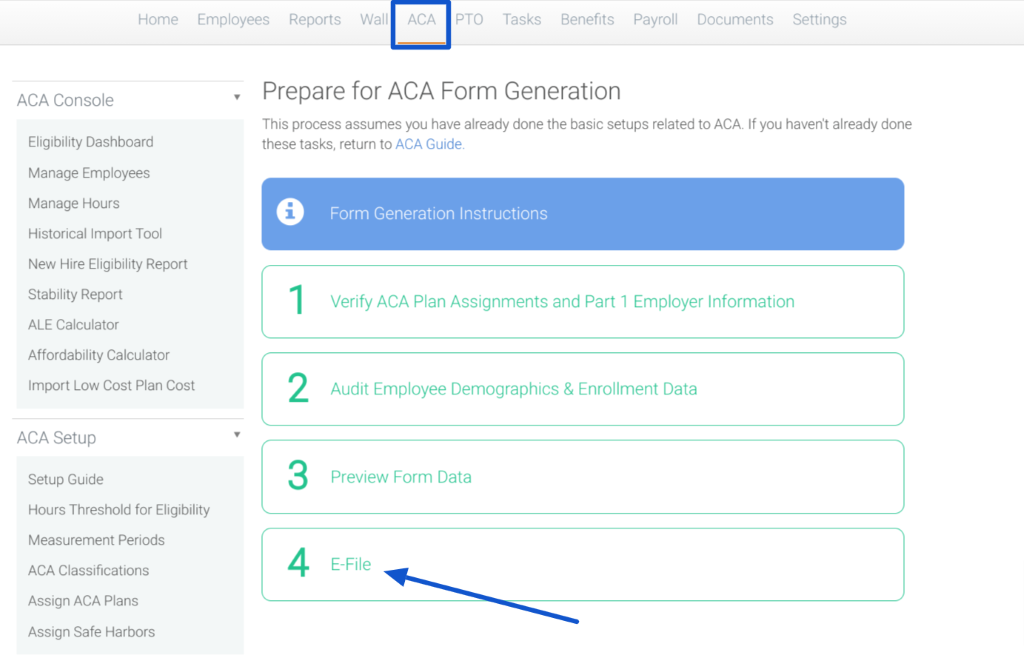Open Setup Guide under ACA Setup
Screen dimensions: 1024x661
(65, 479)
